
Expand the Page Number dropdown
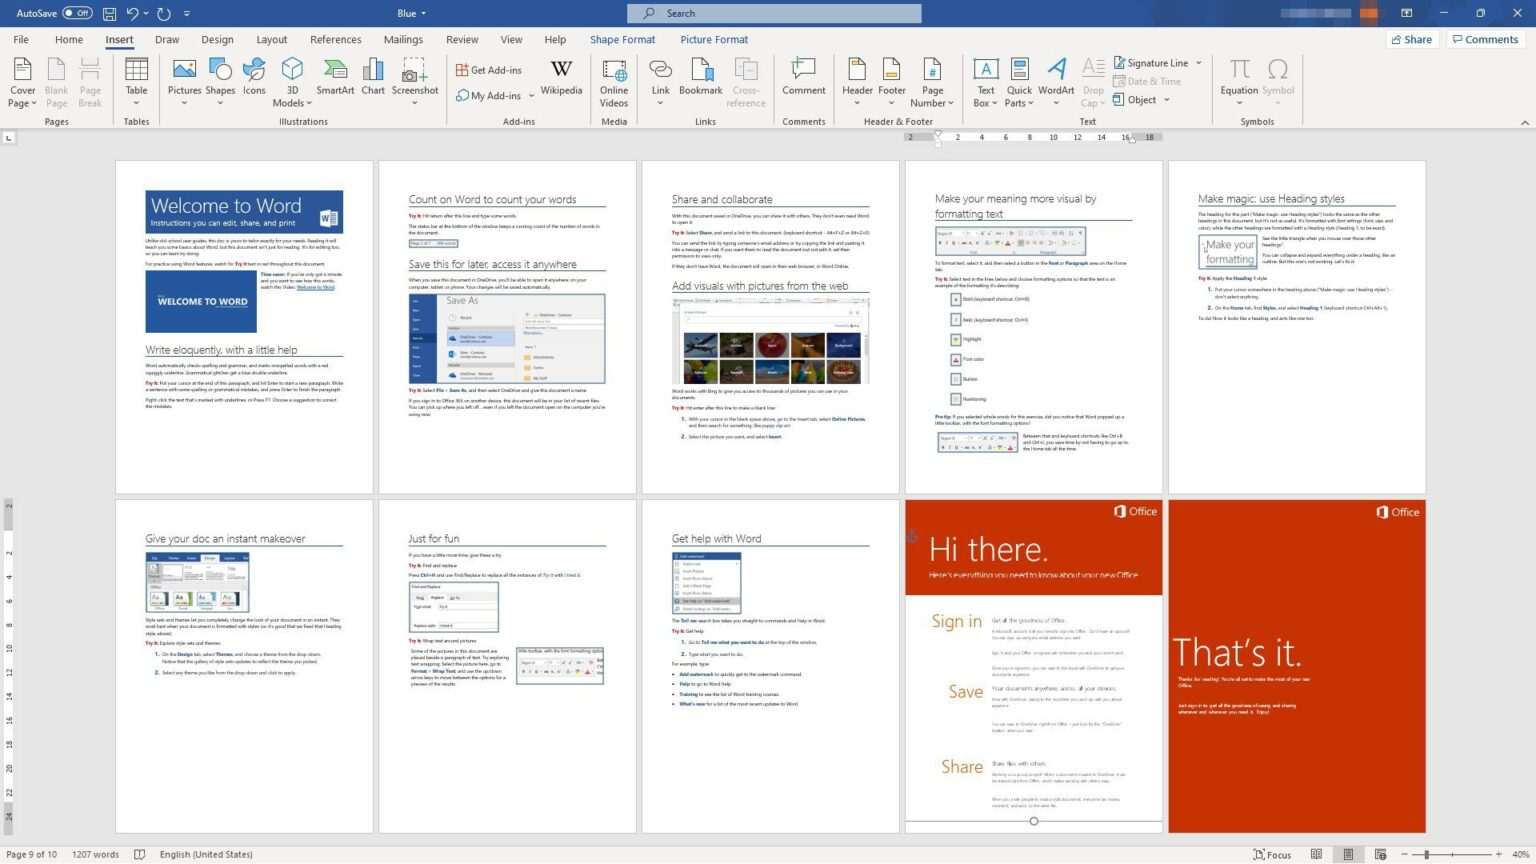[931, 80]
